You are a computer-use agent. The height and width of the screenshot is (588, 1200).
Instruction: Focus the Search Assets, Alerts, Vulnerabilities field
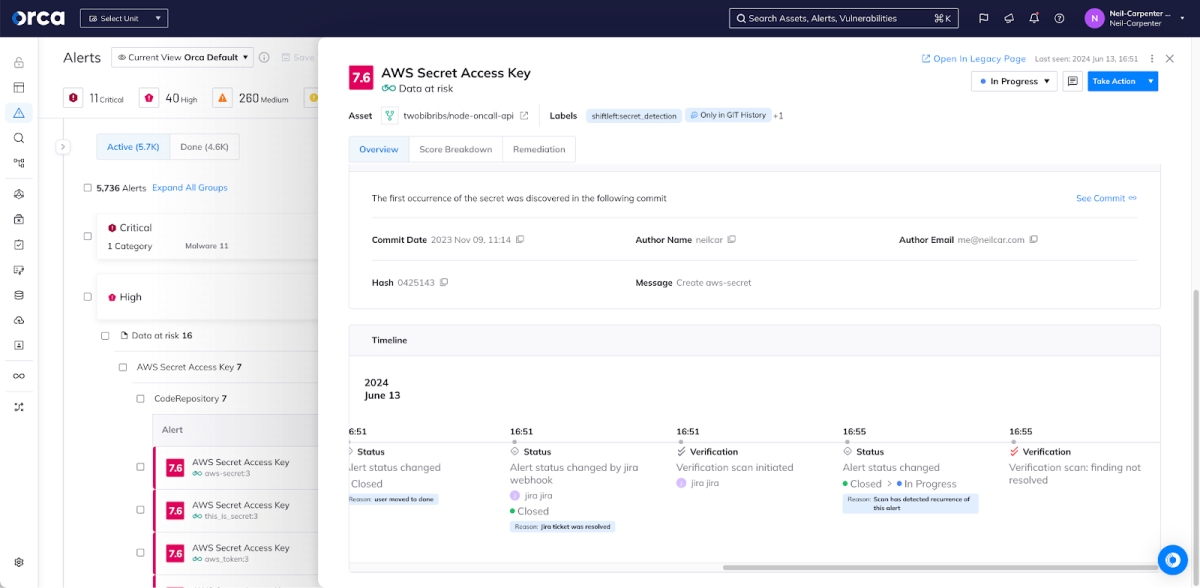844,18
